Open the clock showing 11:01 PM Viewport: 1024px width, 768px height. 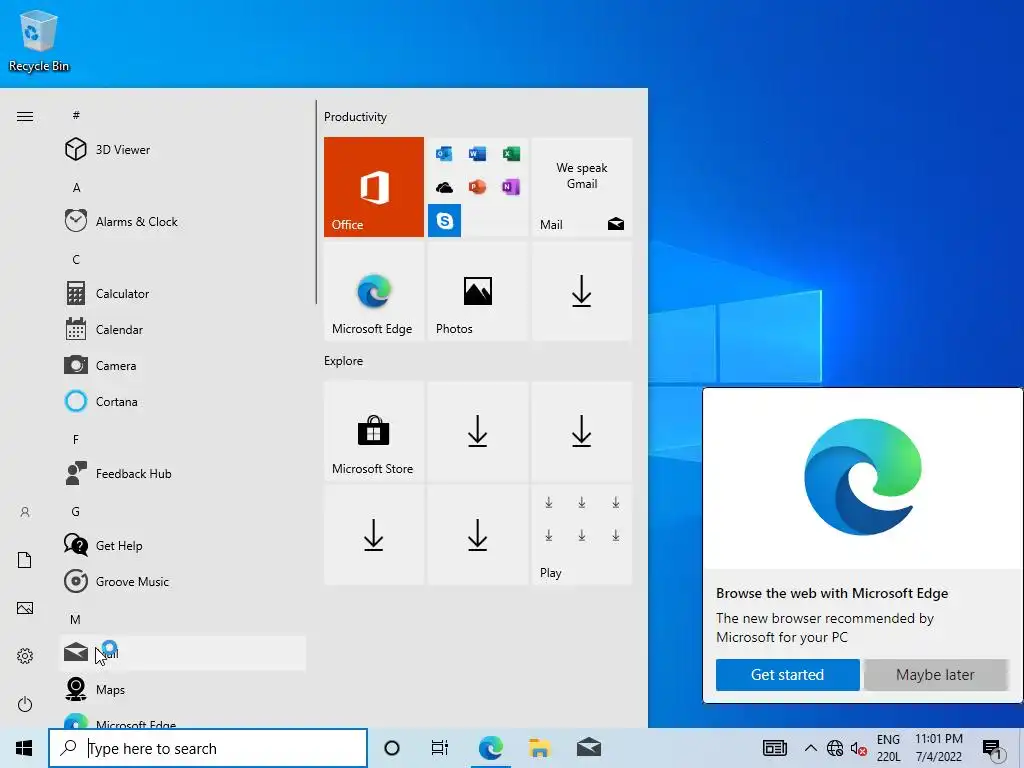tap(938, 748)
